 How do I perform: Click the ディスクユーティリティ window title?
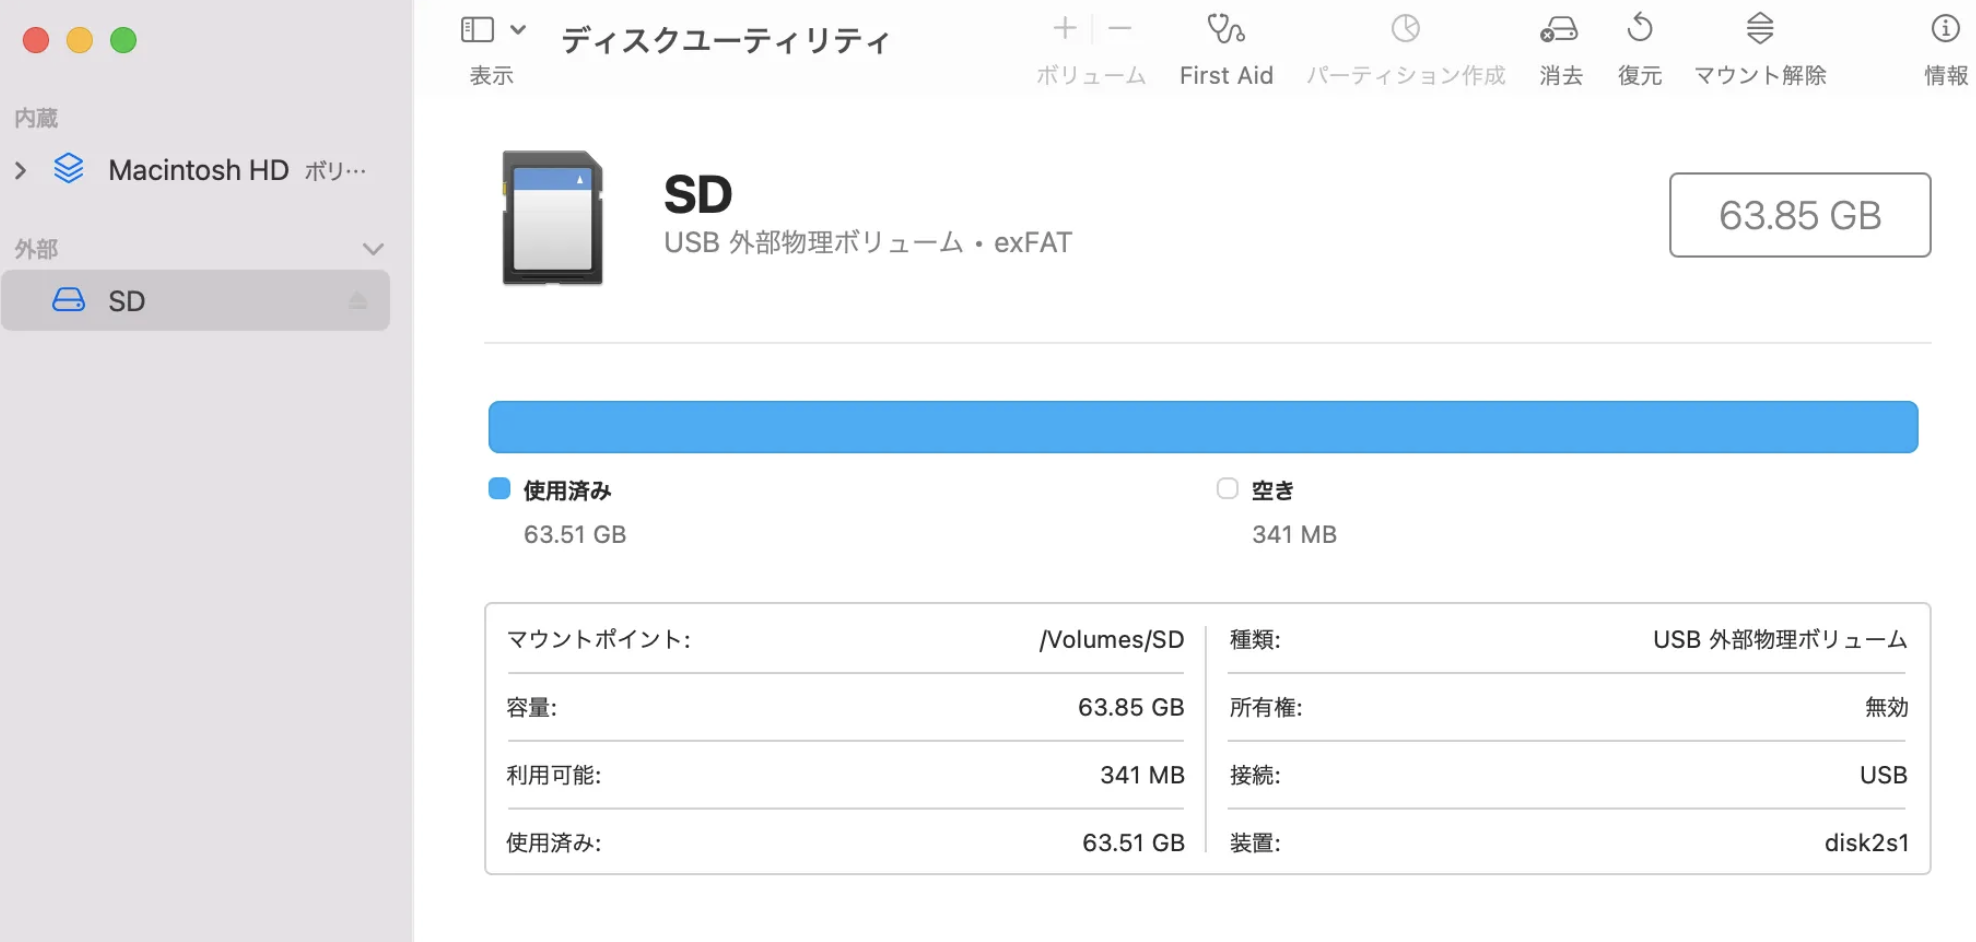[x=726, y=41]
